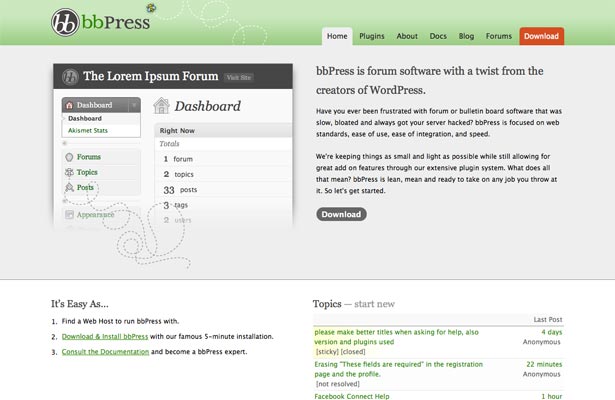This screenshot has width=615, height=400.
Task: Open the Download & Install bbPress link
Action: [105, 336]
